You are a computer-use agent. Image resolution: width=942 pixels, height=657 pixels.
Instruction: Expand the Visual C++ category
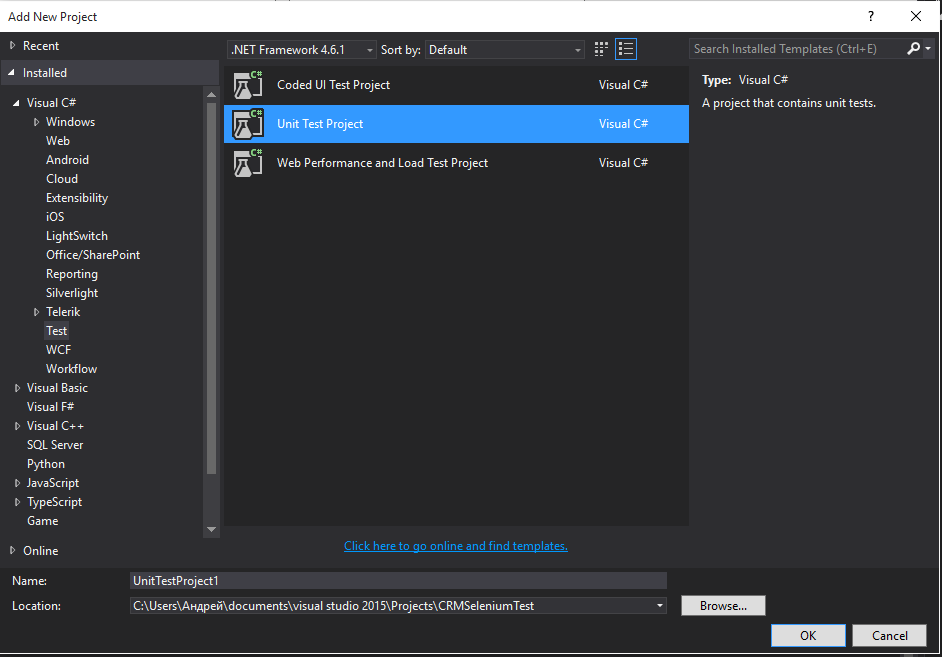click(17, 425)
